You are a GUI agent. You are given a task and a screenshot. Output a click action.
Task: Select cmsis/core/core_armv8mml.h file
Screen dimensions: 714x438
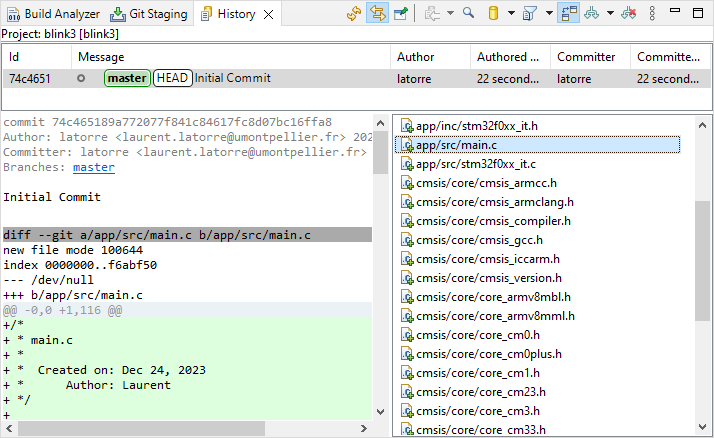[488, 316]
